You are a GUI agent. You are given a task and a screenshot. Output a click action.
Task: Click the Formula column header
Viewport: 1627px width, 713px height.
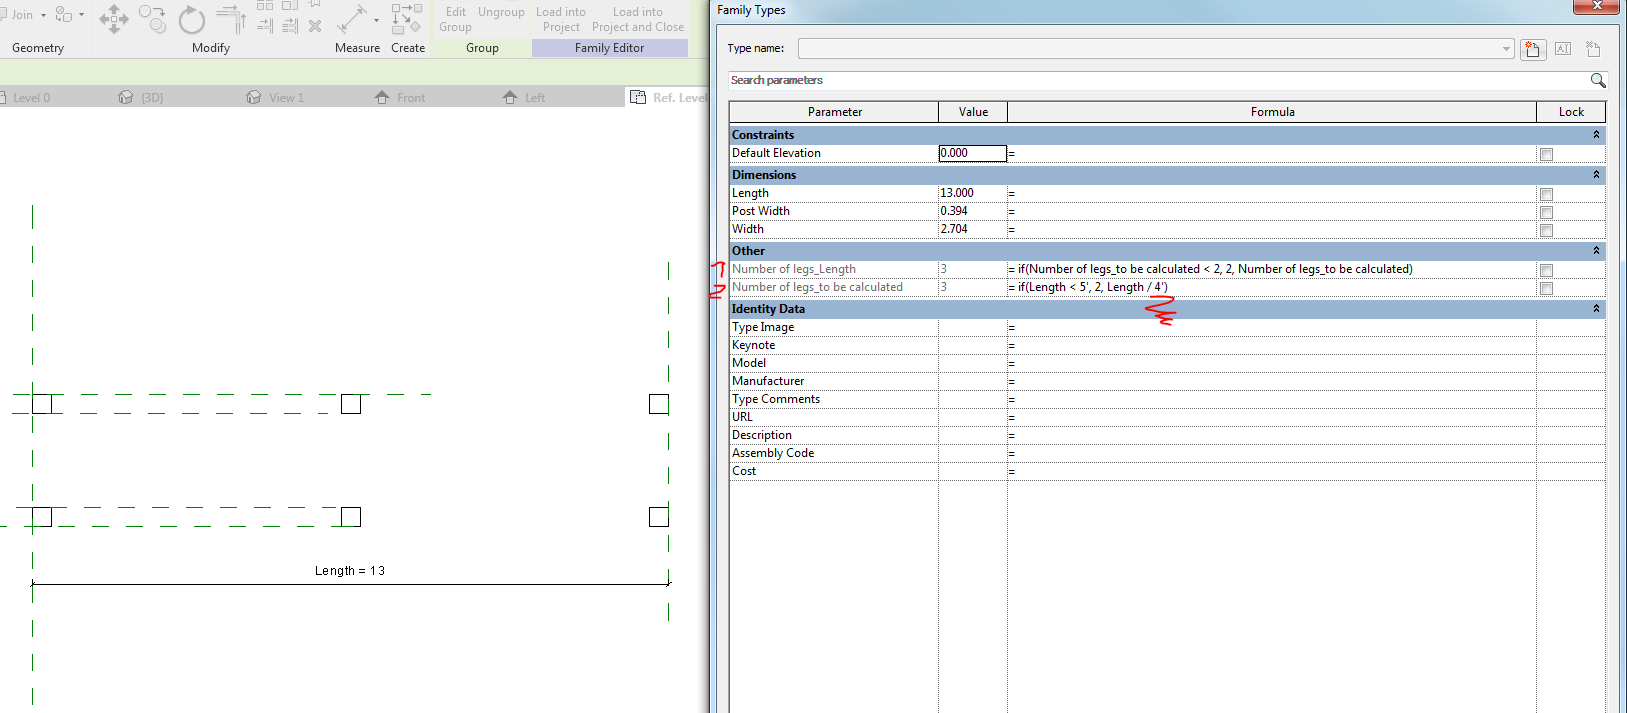[x=1272, y=112]
